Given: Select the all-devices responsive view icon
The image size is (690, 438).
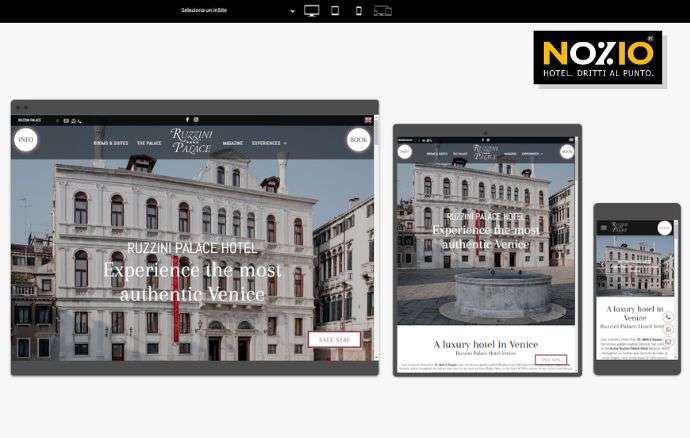Looking at the screenshot, I should pyautogui.click(x=382, y=11).
